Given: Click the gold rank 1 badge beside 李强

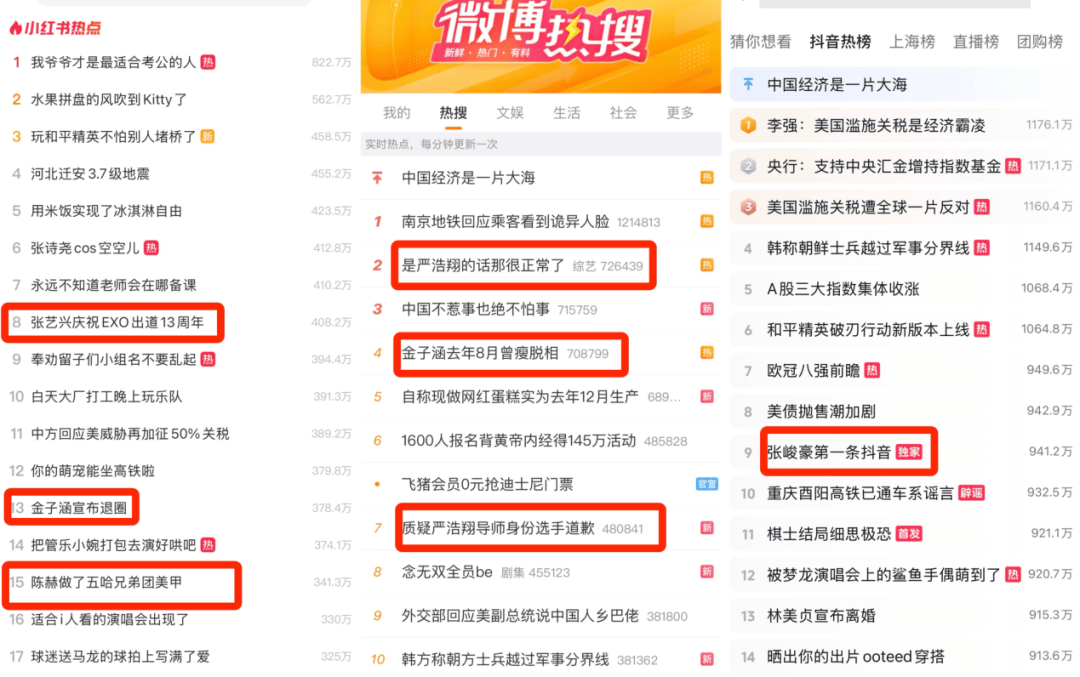Looking at the screenshot, I should (x=748, y=125).
